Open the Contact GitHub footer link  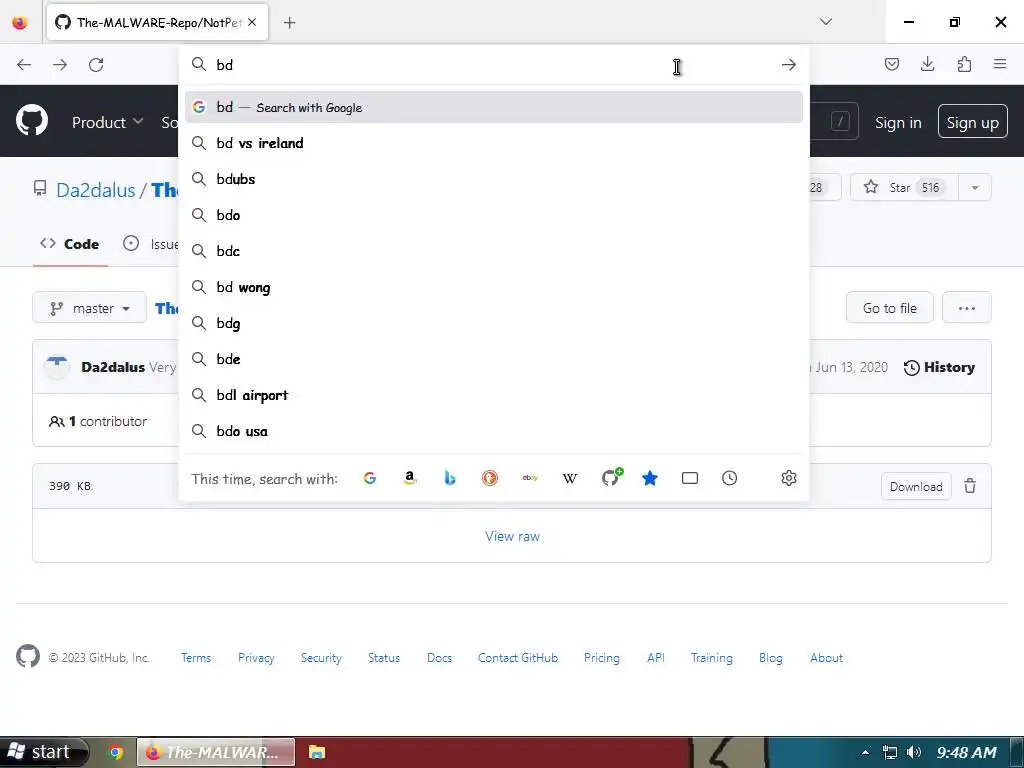pos(518,658)
